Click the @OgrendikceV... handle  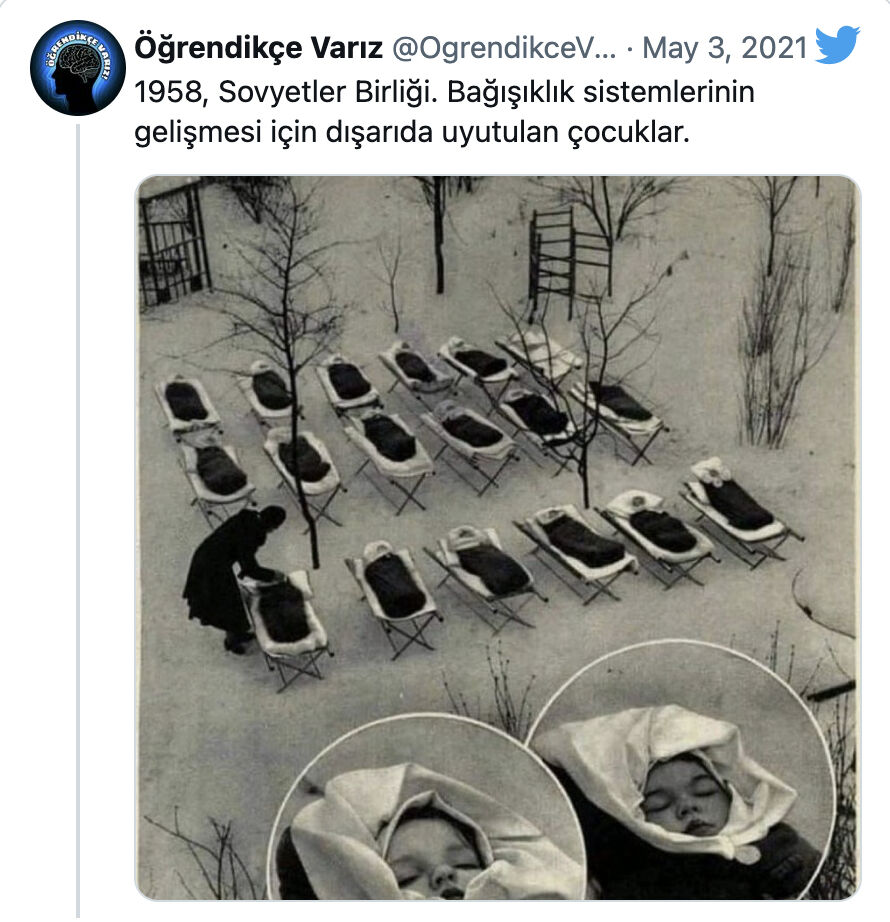(504, 48)
